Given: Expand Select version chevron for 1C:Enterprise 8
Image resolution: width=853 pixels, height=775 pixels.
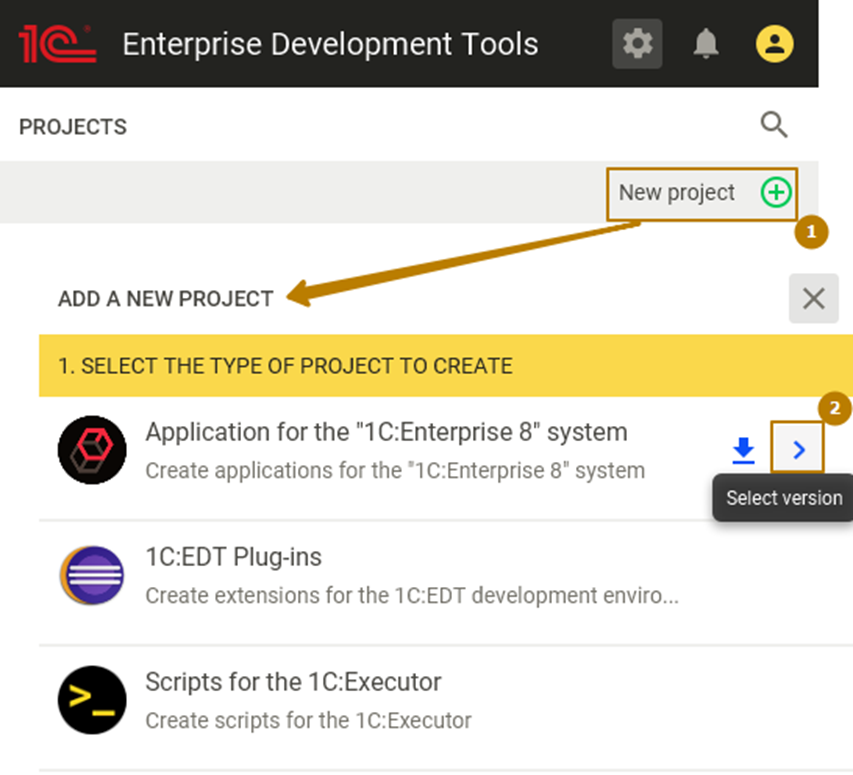Looking at the screenshot, I should (798, 451).
